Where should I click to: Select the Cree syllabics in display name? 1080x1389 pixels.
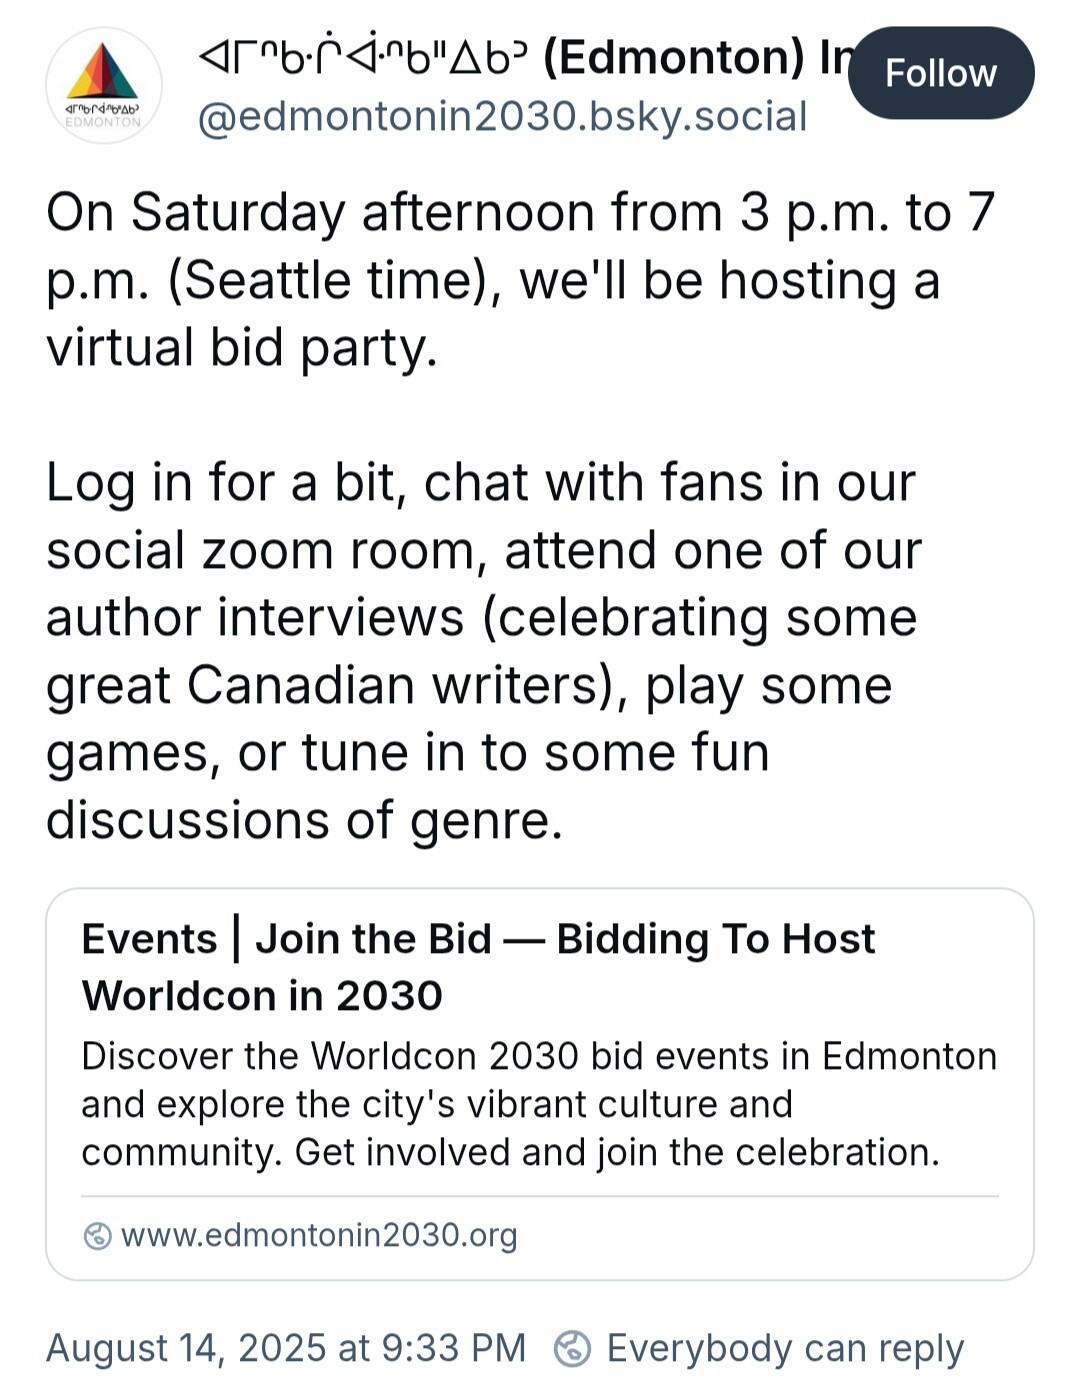coord(367,57)
